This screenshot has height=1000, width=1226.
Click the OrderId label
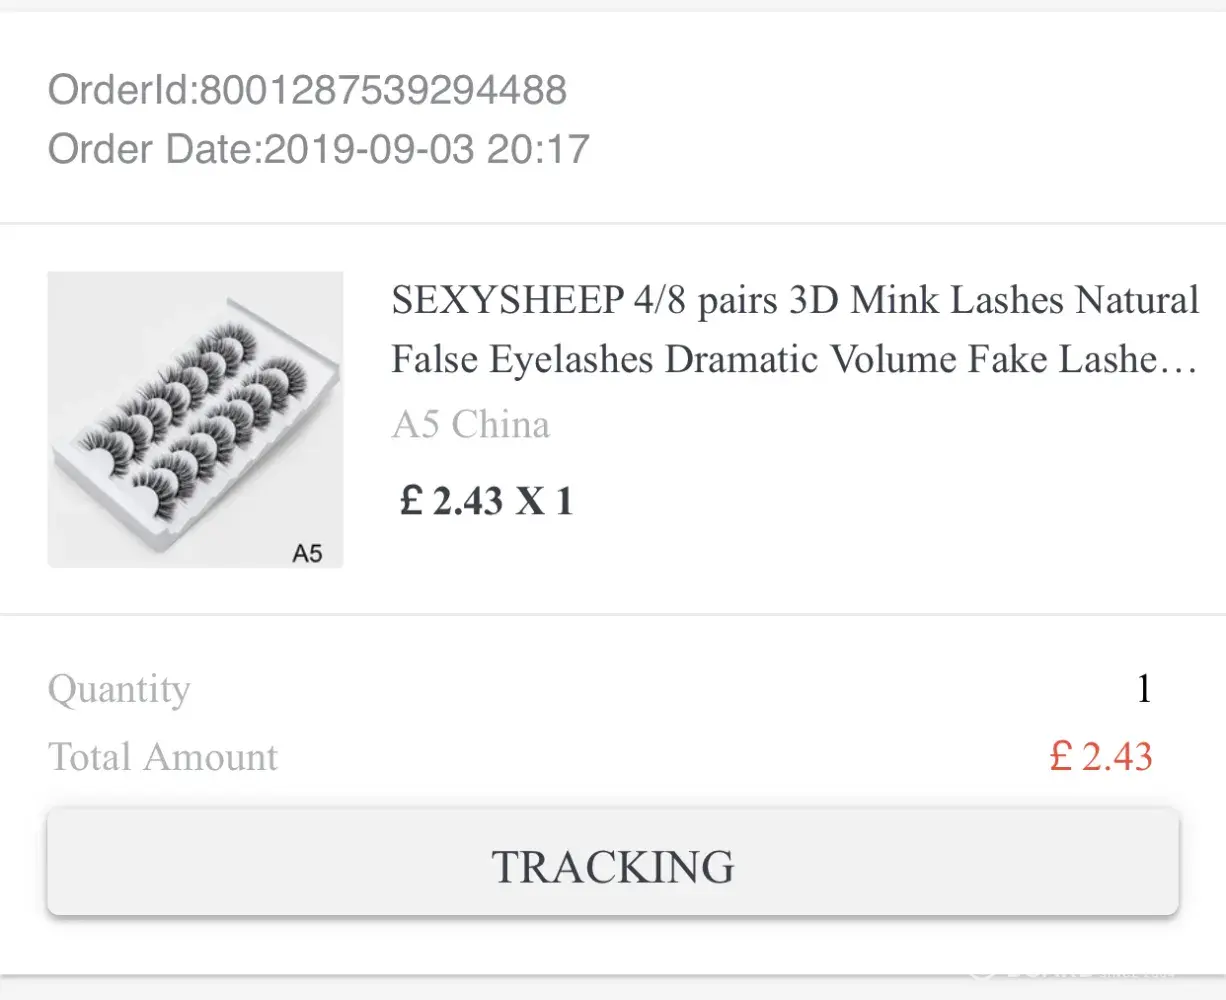pyautogui.click(x=120, y=91)
